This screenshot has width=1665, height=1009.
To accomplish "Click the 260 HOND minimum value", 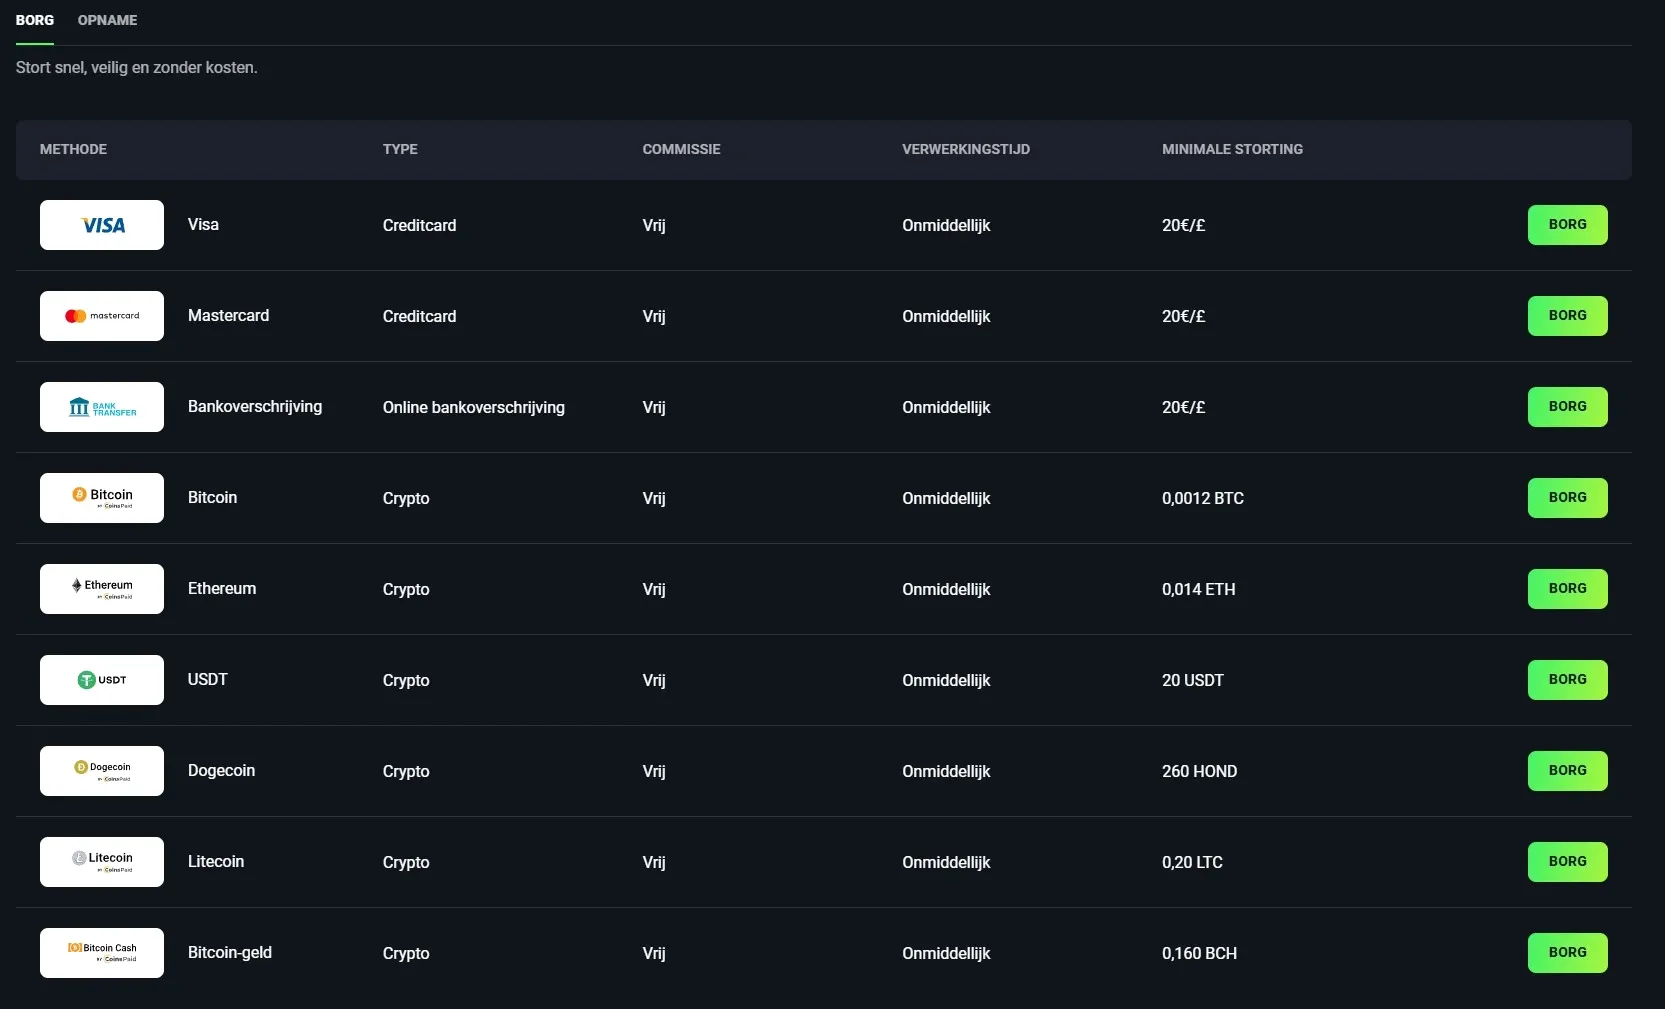I will click(1199, 771).
